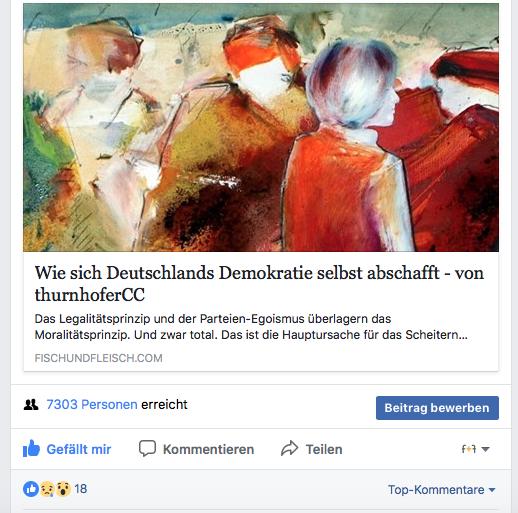Select the Teilen action
Viewport: 518px width, 513px height.
324,449
